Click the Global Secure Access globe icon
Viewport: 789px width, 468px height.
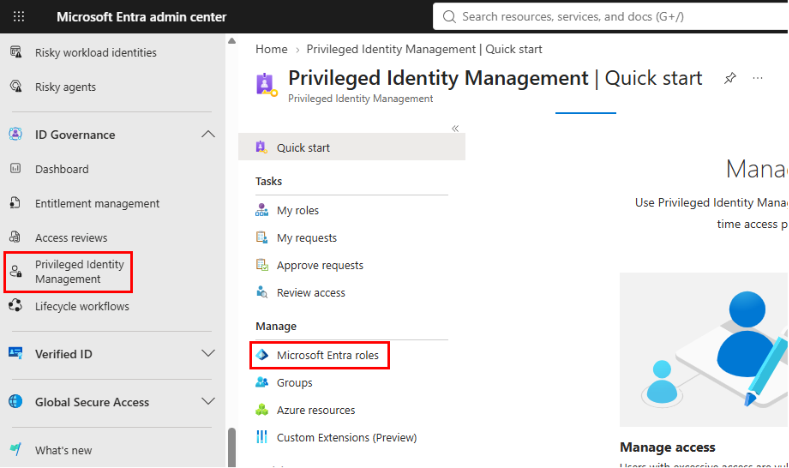pos(16,402)
